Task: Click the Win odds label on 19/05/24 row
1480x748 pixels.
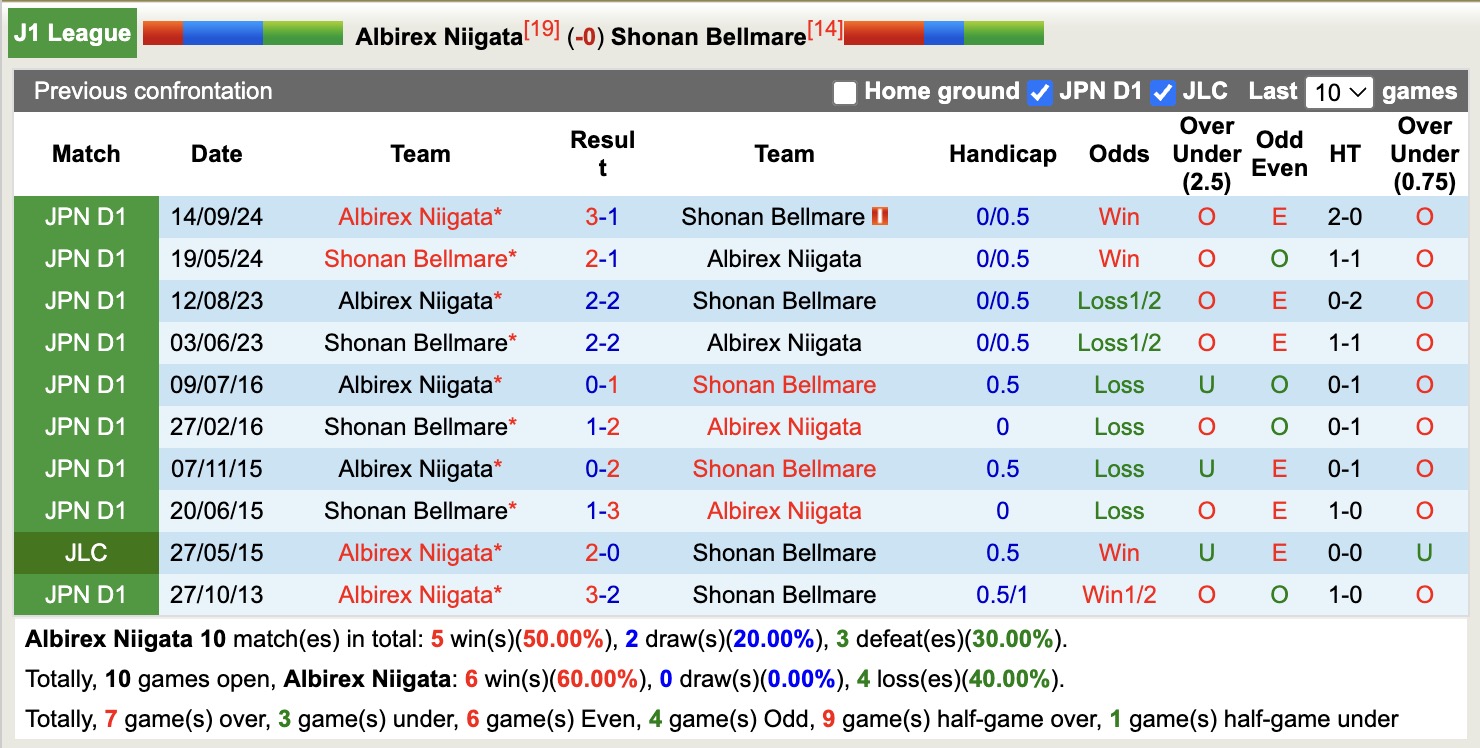Action: click(x=1118, y=258)
